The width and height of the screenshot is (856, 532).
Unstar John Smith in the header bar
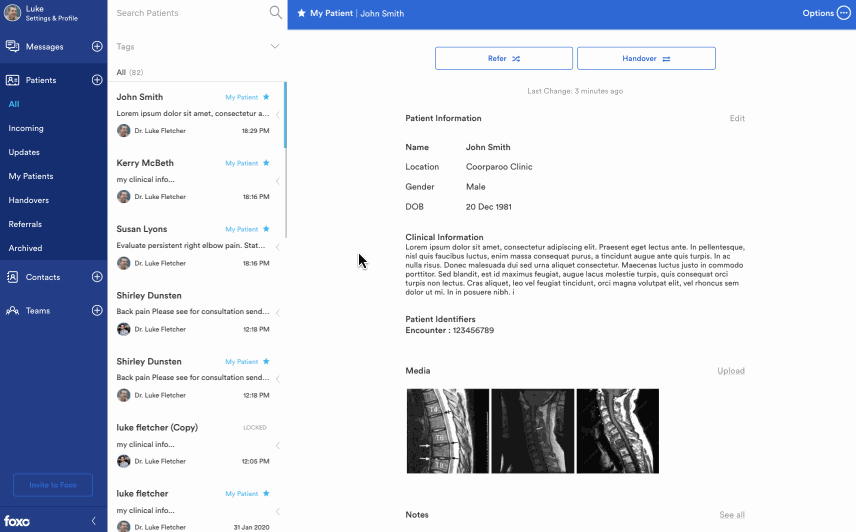301,14
